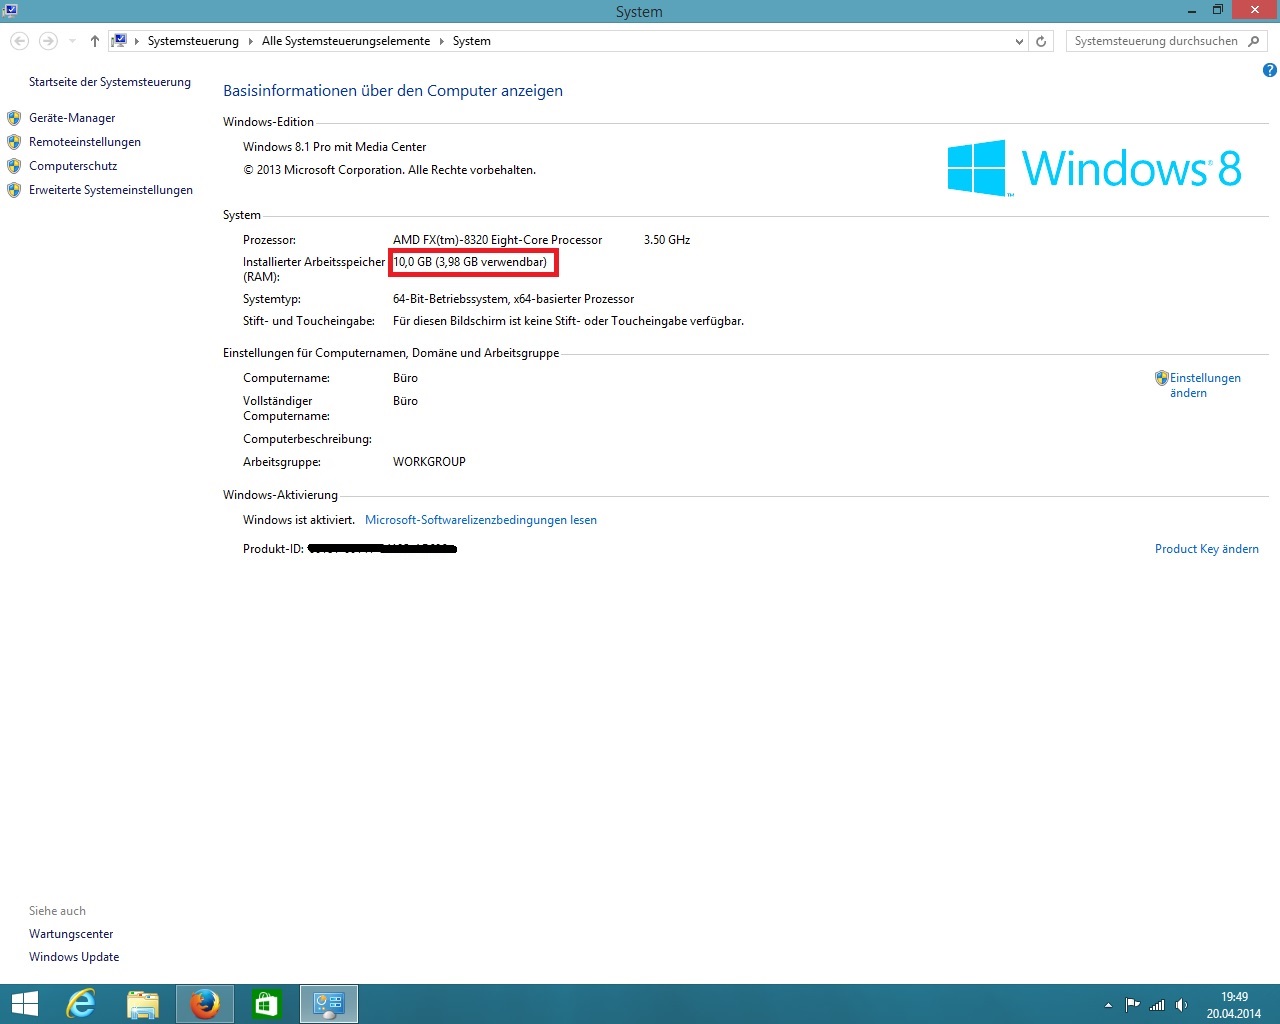Open recent locations dropdown arrow
Screen dimensions: 1280x1024
click(72, 41)
